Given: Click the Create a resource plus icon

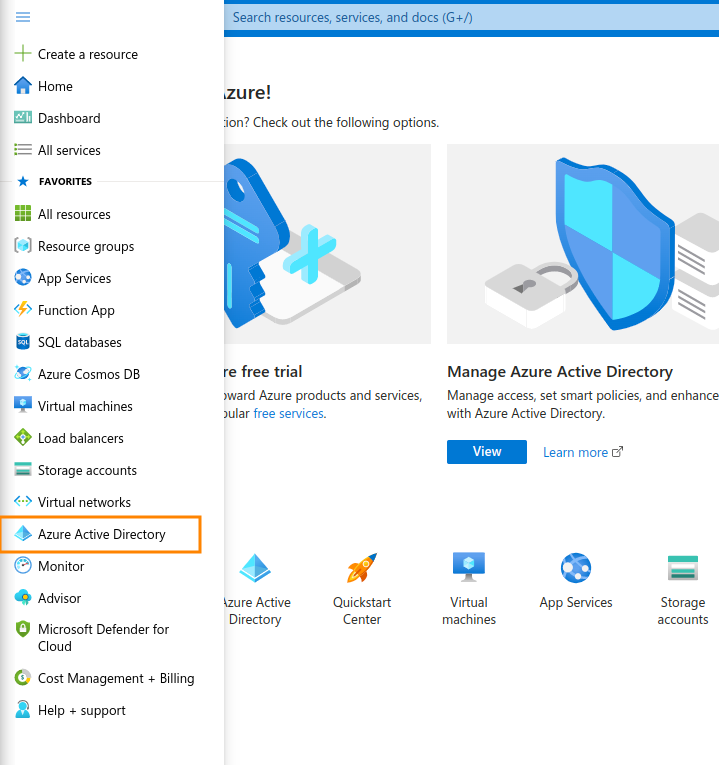Looking at the screenshot, I should point(23,54).
